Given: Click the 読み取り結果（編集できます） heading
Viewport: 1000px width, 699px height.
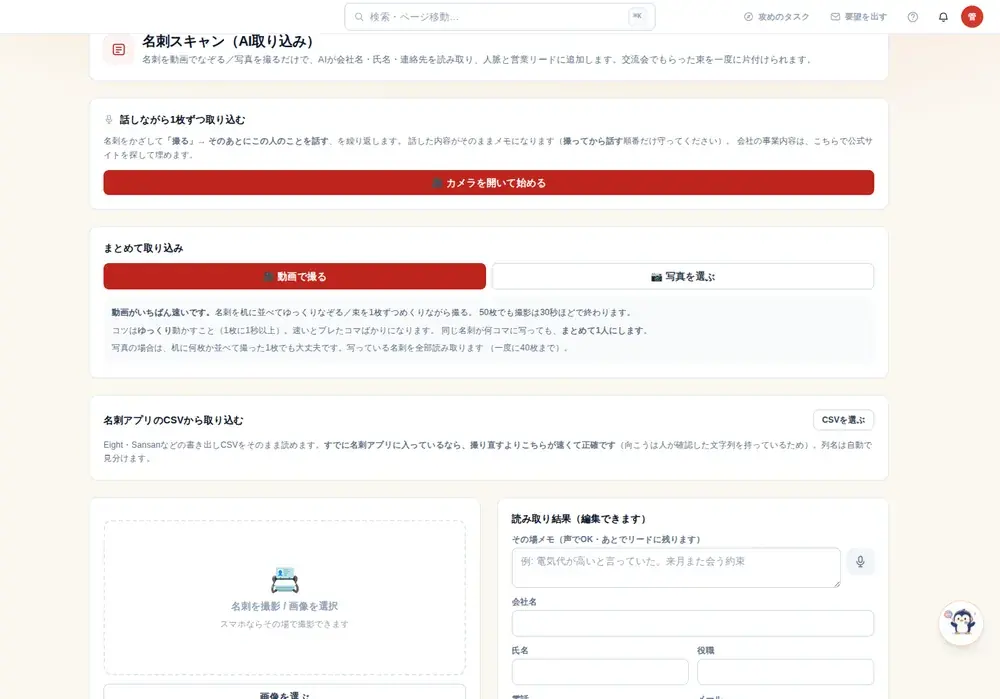Looking at the screenshot, I should tap(579, 519).
